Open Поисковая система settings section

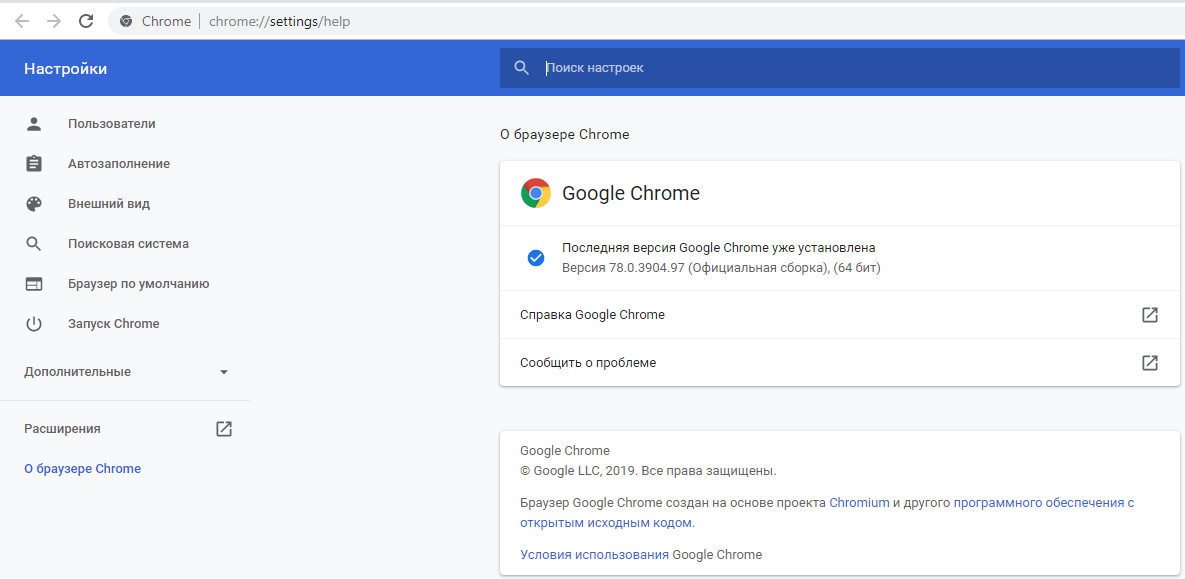click(x=128, y=244)
